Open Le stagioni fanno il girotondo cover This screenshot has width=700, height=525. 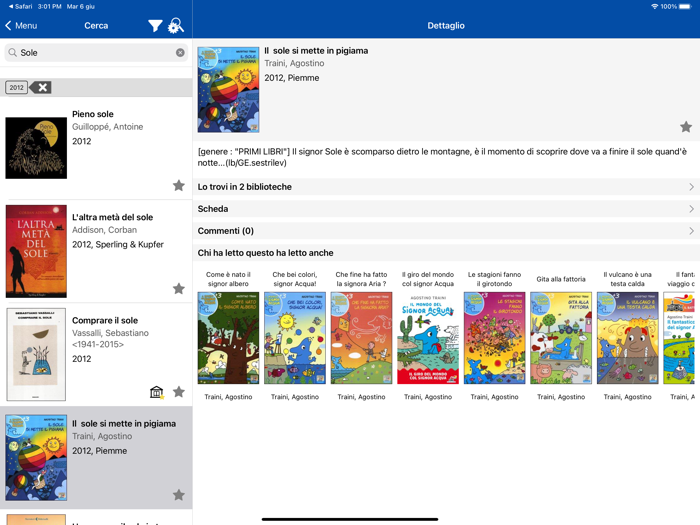click(495, 338)
